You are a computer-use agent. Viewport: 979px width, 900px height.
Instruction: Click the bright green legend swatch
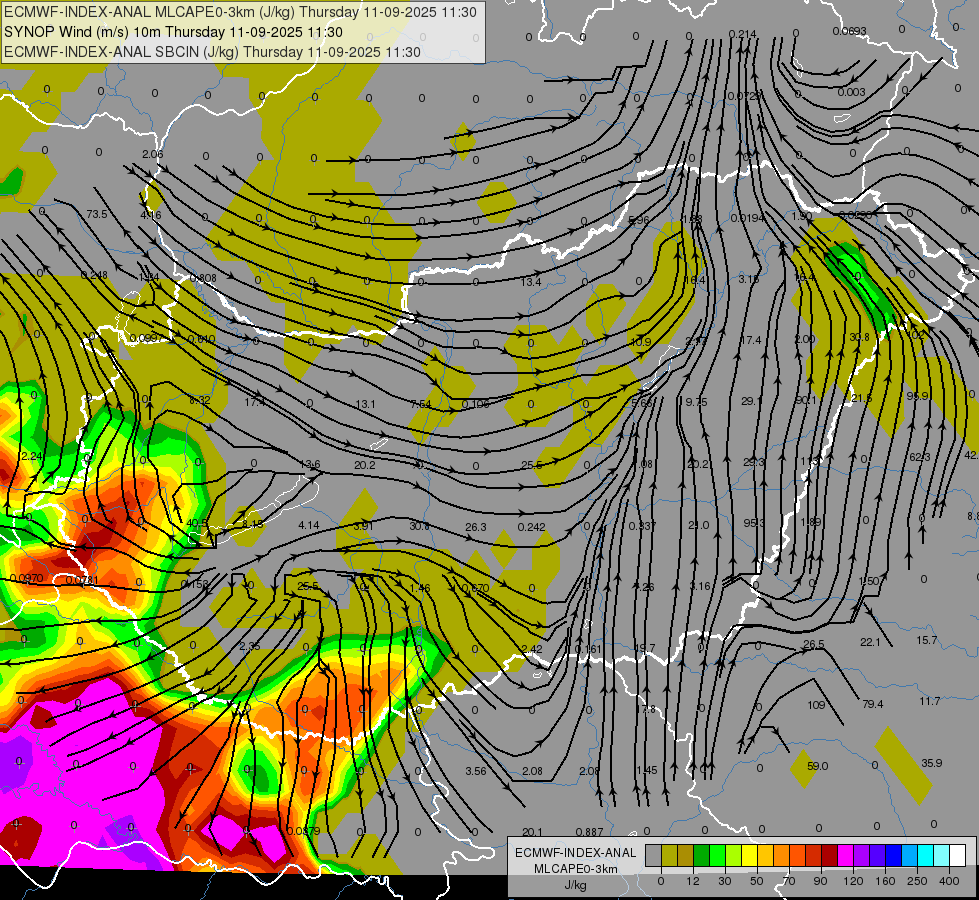pos(717,855)
